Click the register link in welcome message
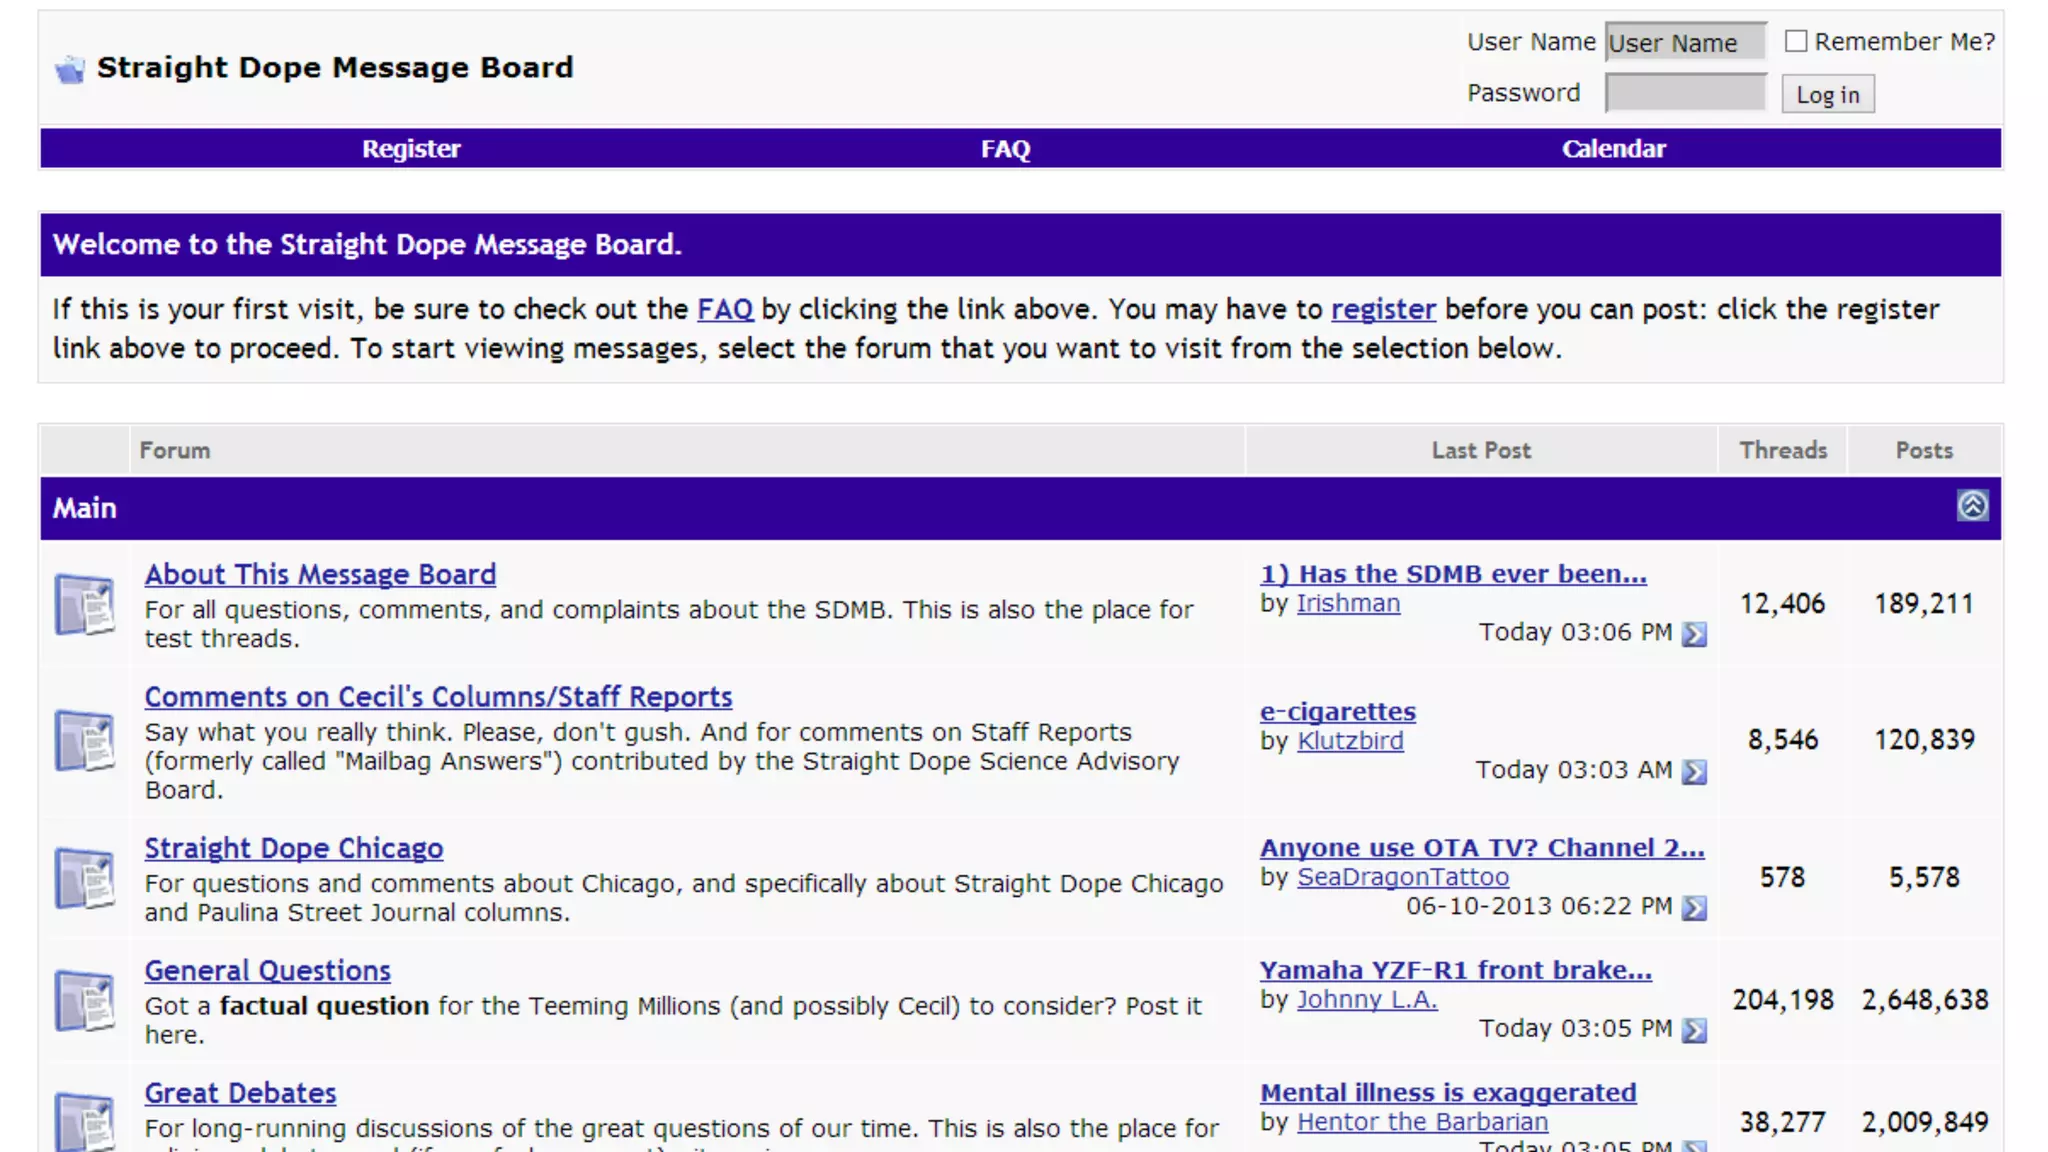The image size is (2048, 1152). coord(1383,309)
